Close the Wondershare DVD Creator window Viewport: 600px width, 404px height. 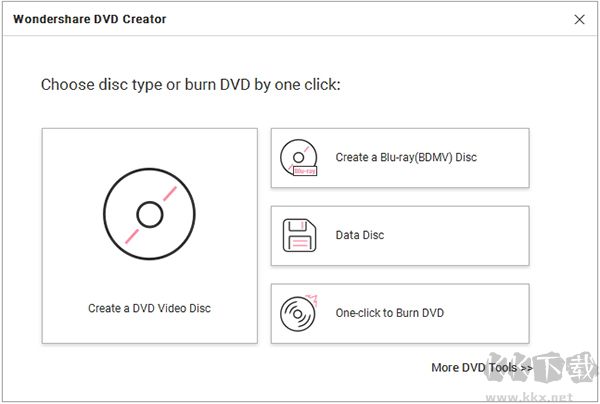coord(579,19)
